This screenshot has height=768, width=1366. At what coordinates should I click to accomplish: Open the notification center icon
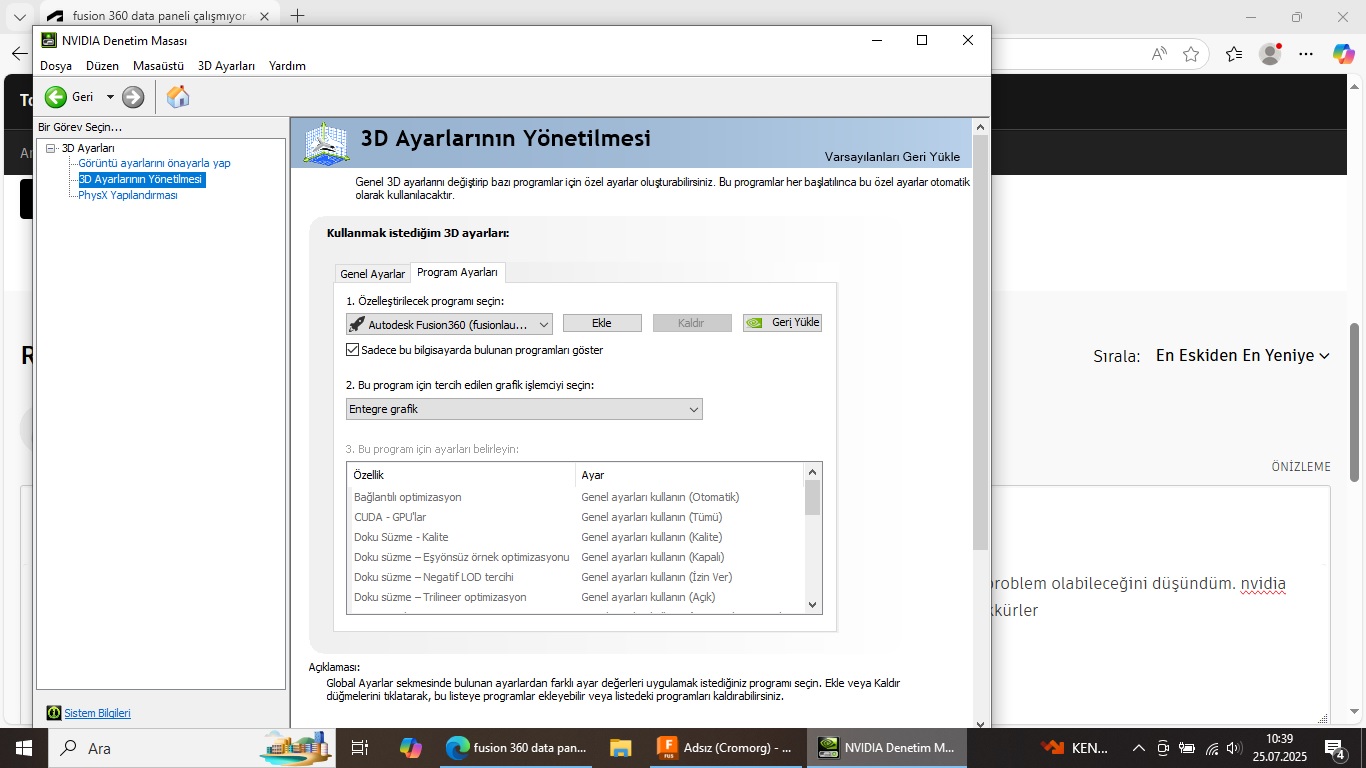point(1335,748)
